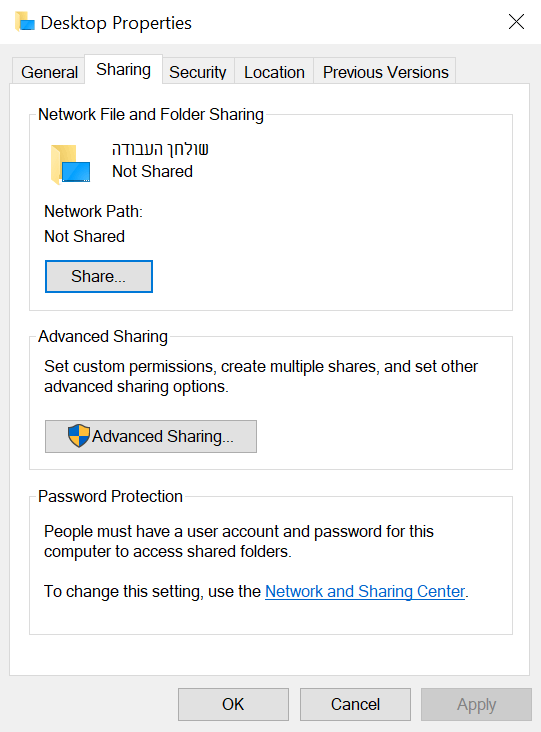Click the Network Path label
This screenshot has height=732, width=541.
(x=93, y=211)
